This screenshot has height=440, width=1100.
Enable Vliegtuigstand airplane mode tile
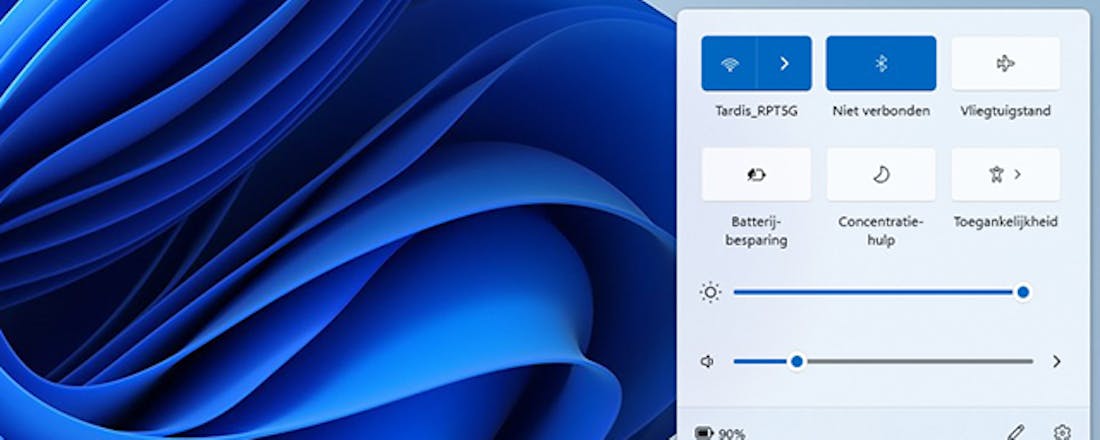tap(1005, 64)
